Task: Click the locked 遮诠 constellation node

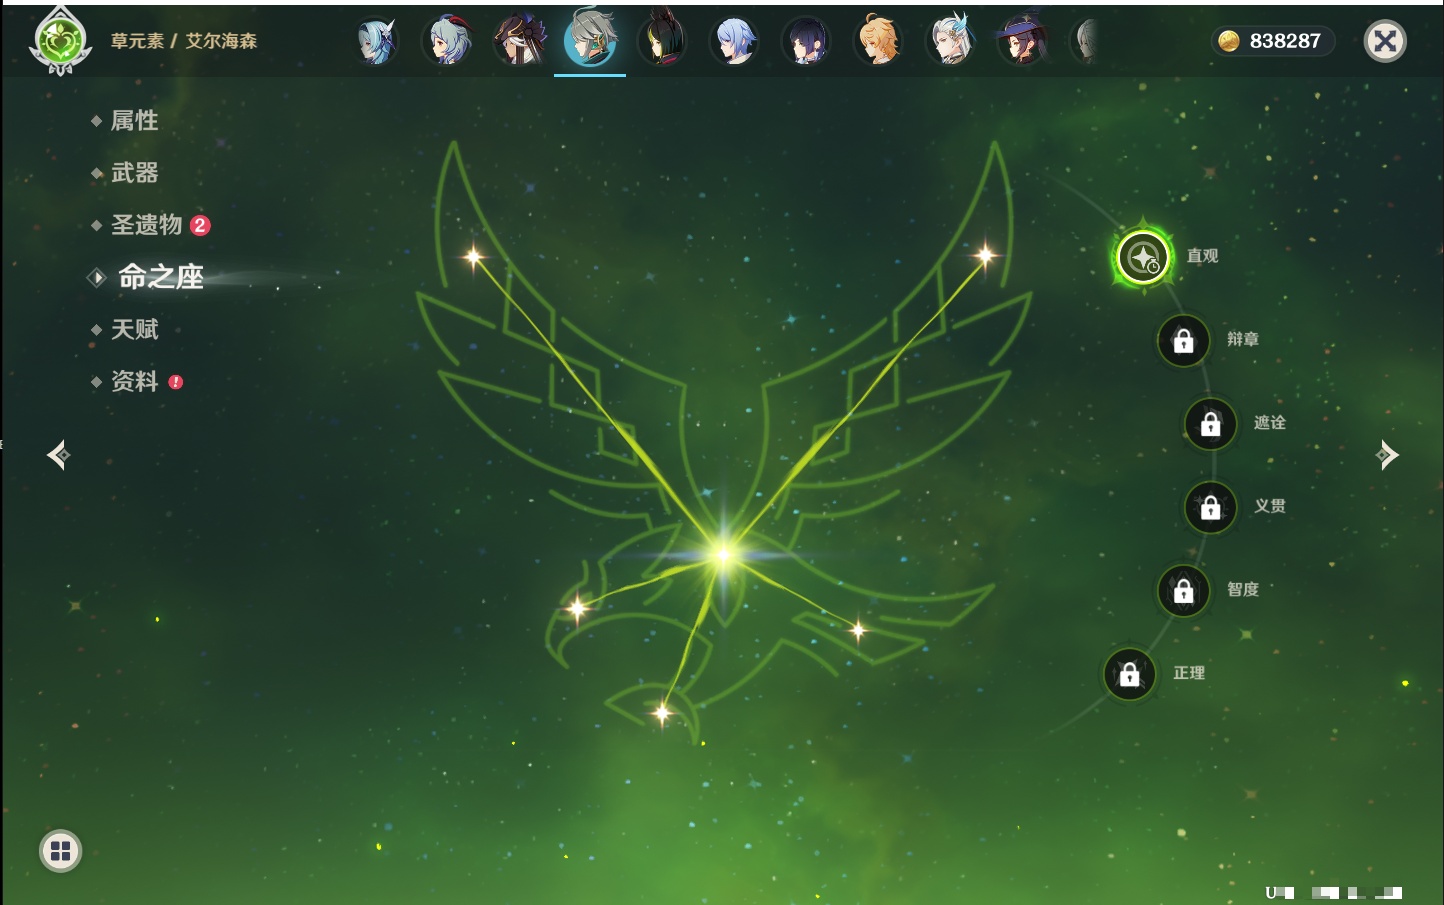Action: point(1210,424)
